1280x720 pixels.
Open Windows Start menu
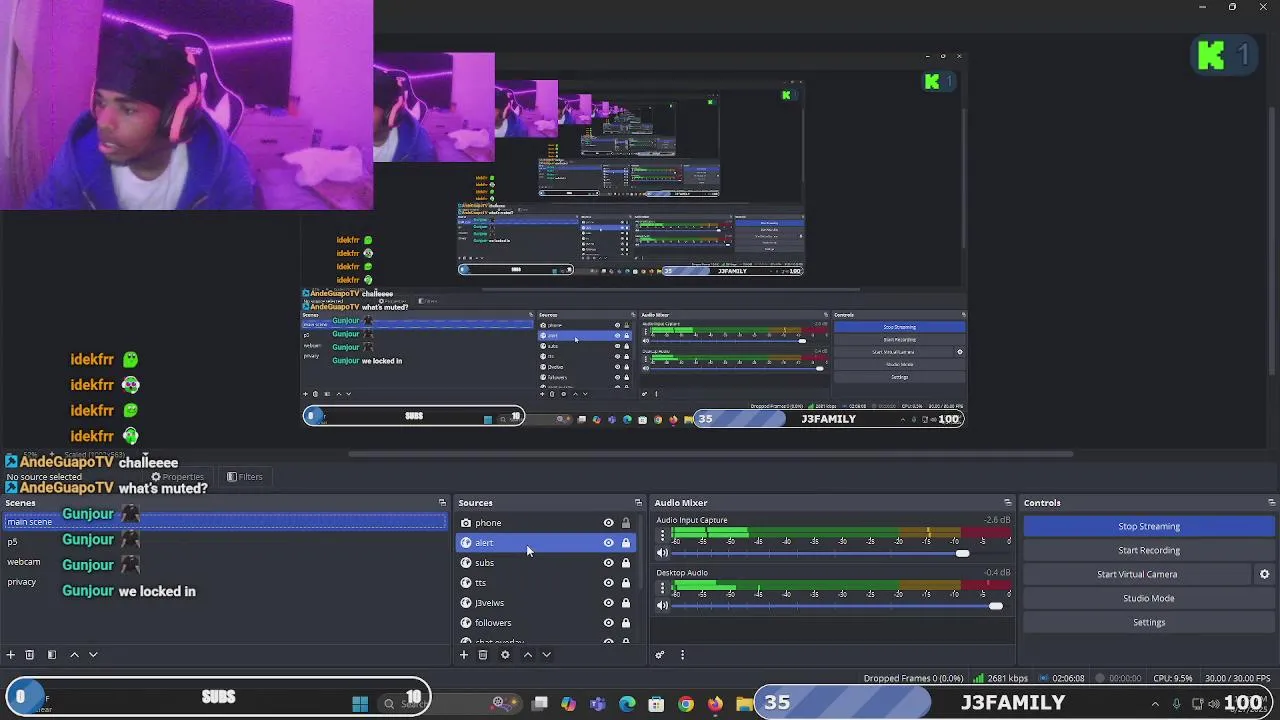tap(360, 704)
